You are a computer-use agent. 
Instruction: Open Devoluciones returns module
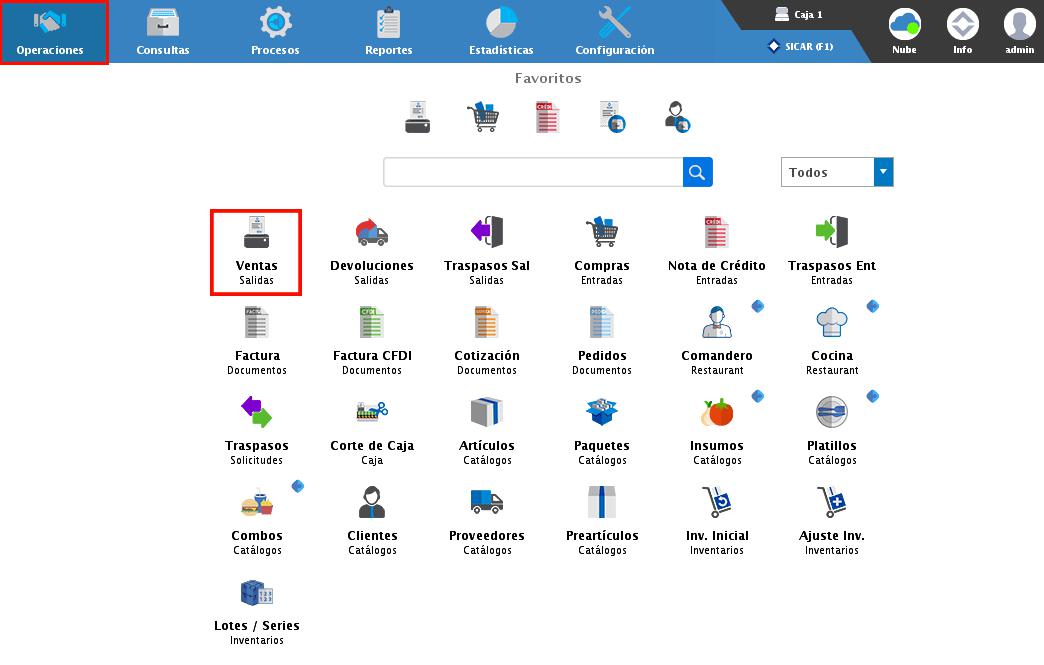click(371, 250)
